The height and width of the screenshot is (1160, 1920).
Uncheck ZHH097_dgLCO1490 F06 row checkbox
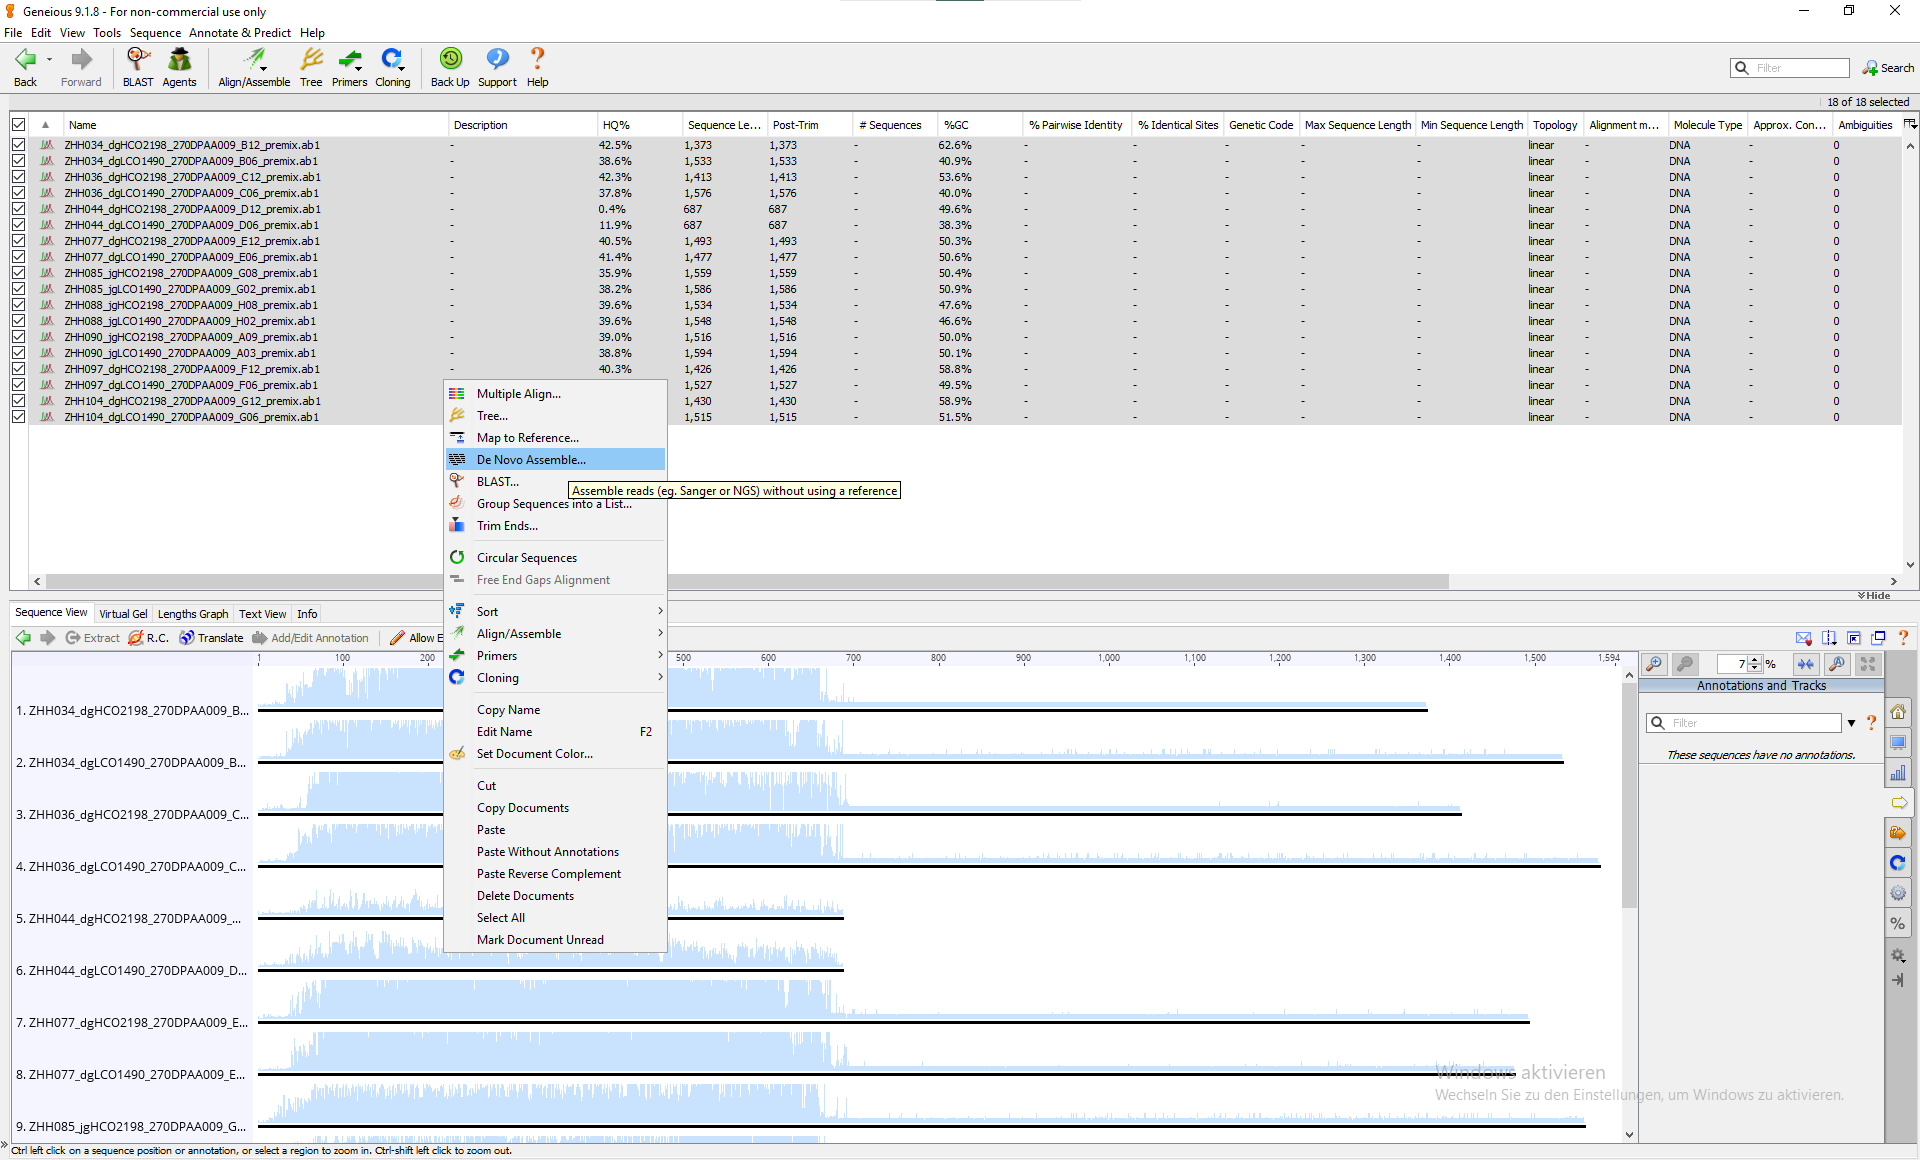(x=18, y=385)
